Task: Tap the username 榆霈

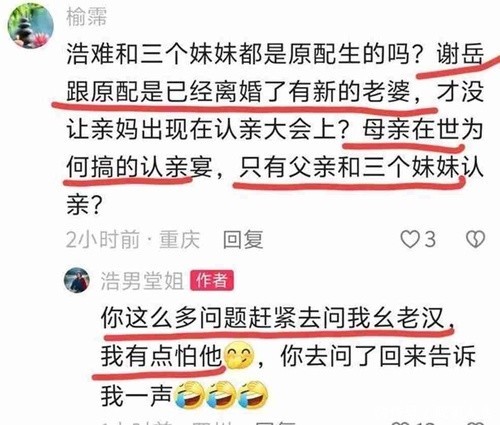Action: coord(87,17)
